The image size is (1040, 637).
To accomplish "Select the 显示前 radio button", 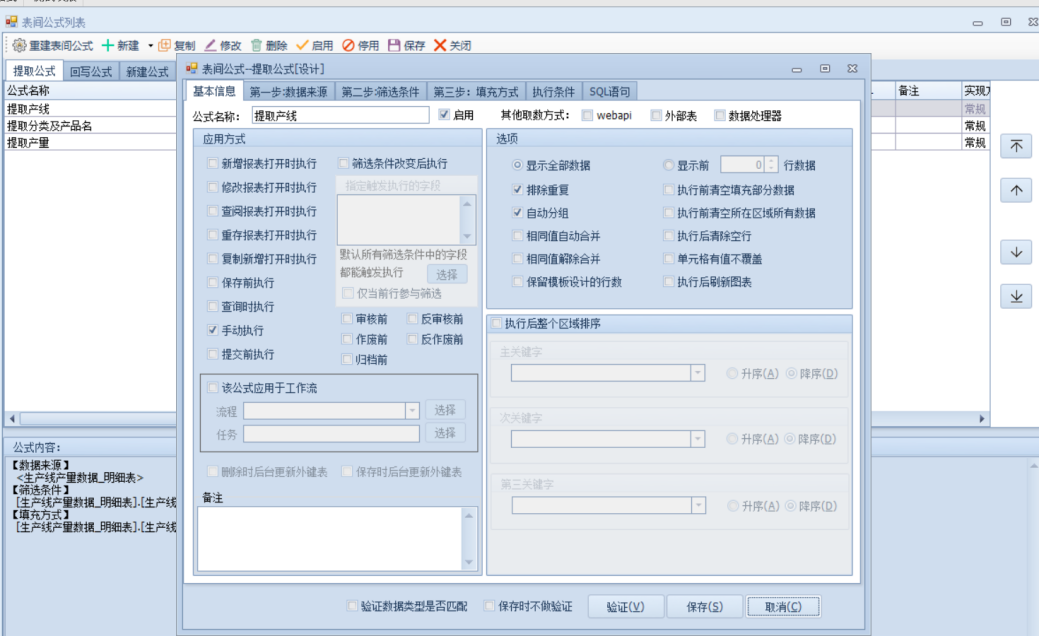I will point(668,165).
